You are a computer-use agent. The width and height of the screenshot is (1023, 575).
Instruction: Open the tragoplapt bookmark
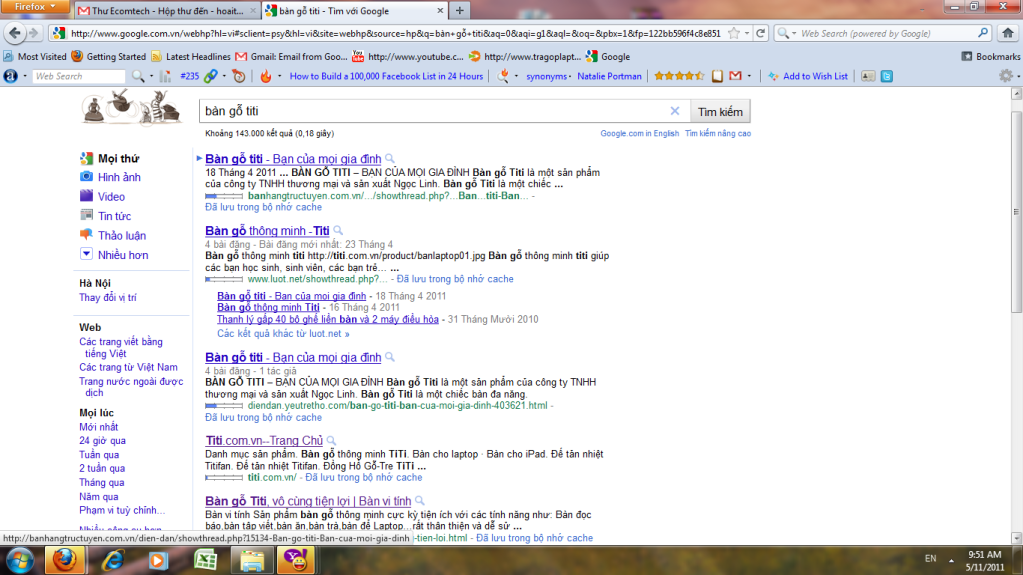pos(525,57)
